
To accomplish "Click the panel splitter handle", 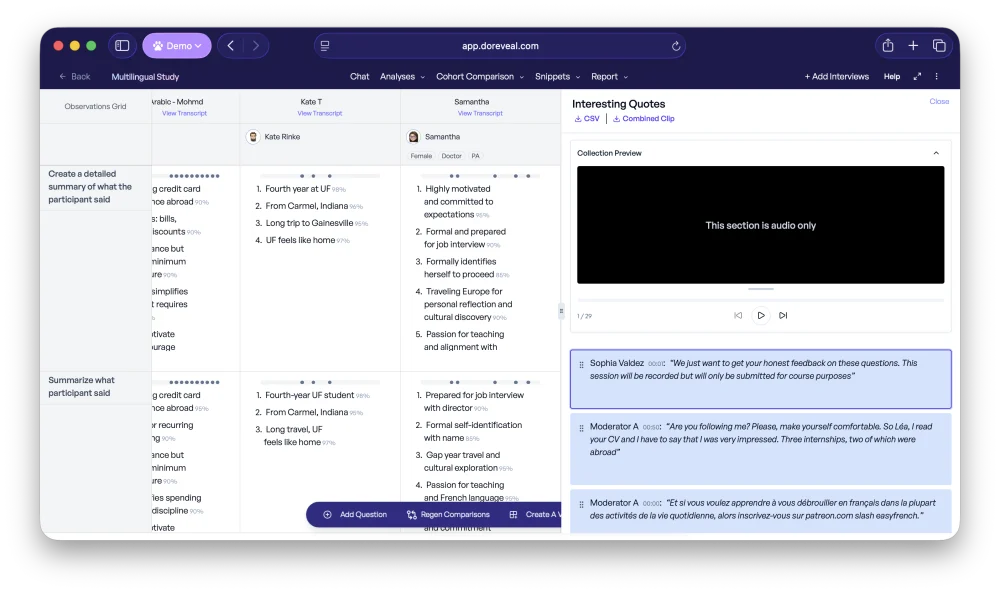I will 561,311.
